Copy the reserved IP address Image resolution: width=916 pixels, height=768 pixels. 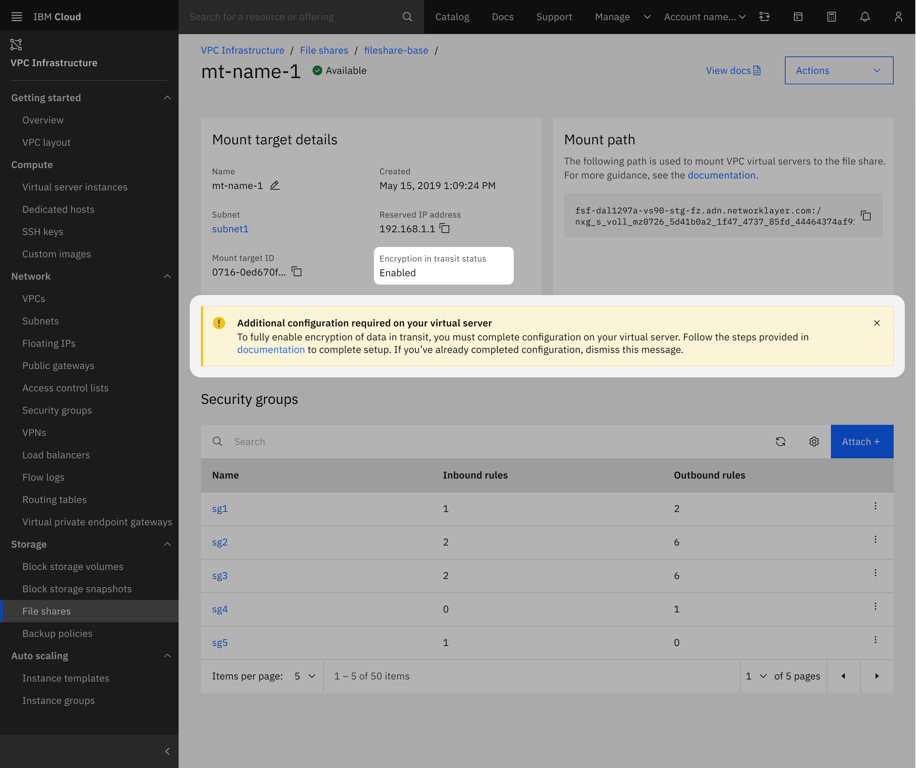click(445, 229)
